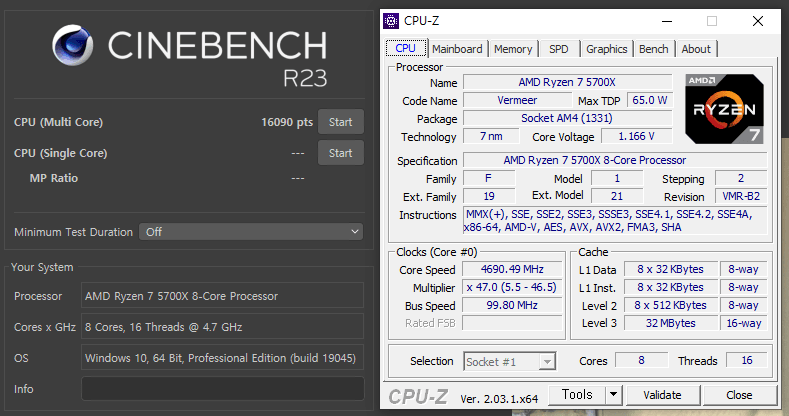Click the Family value F
The width and height of the screenshot is (789, 416).
489,178
